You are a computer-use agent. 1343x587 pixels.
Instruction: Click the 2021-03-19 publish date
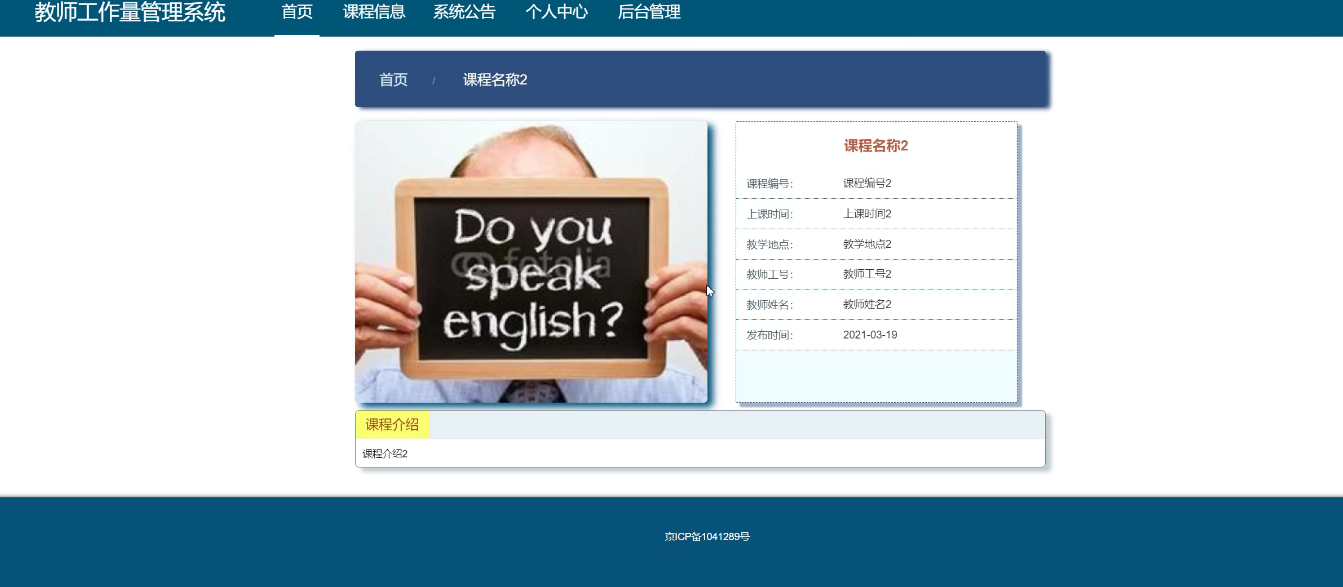point(870,335)
